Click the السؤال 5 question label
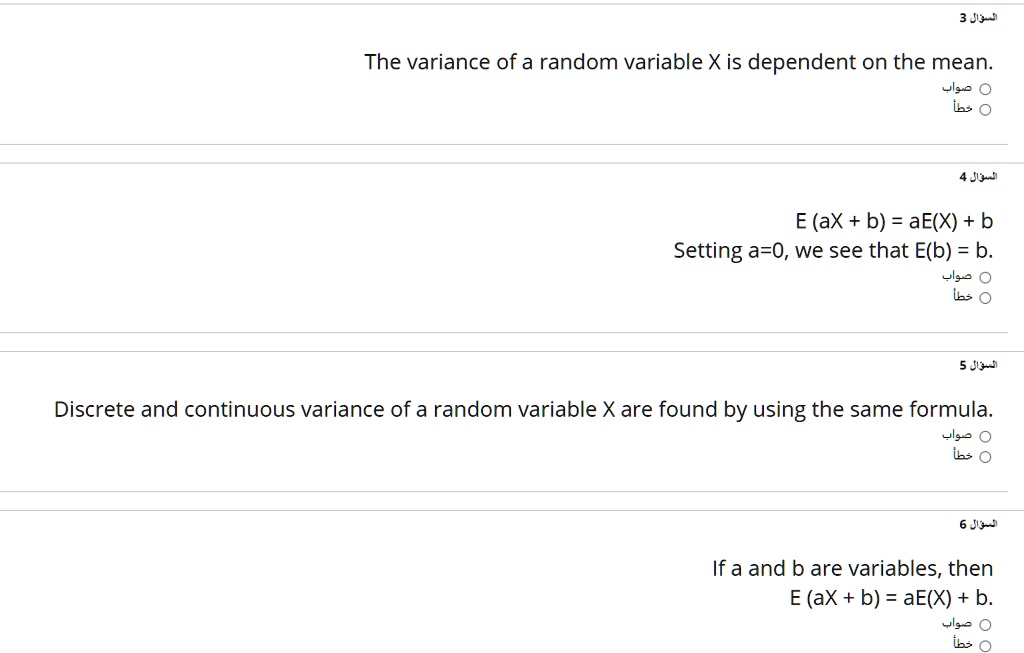The width and height of the screenshot is (1024, 653). [977, 364]
